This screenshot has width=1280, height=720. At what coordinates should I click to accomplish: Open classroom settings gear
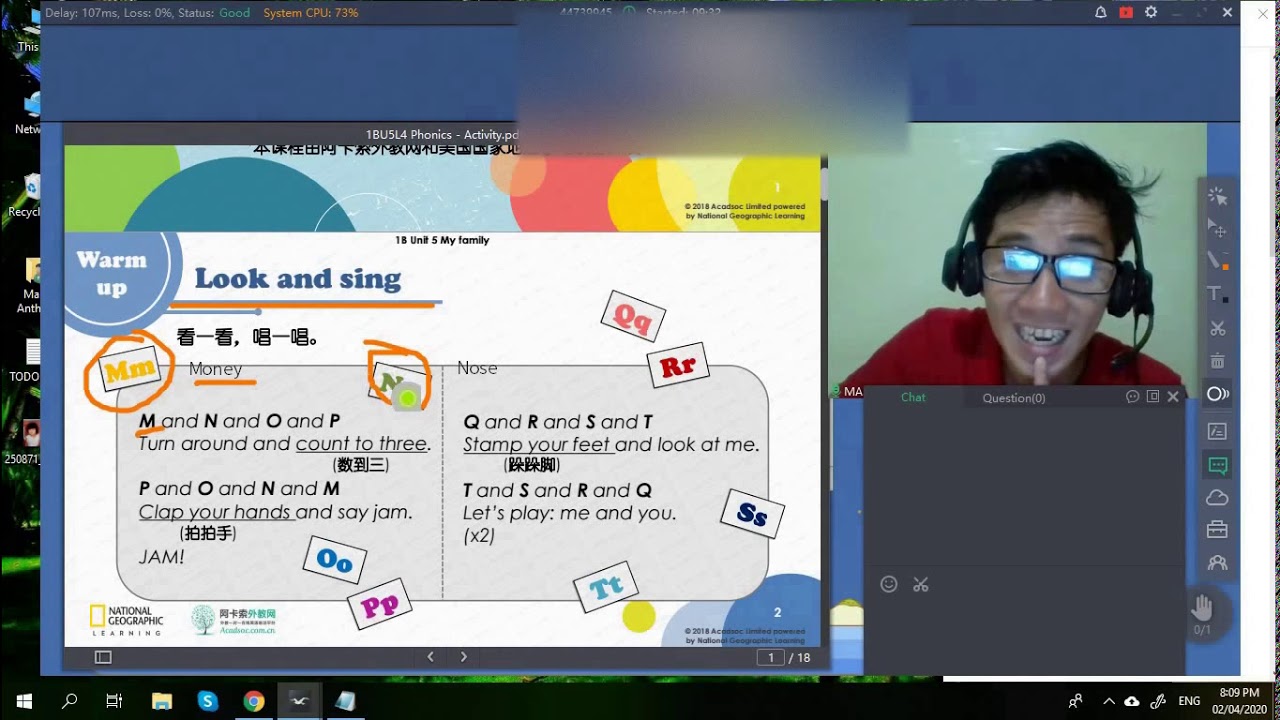(x=1151, y=13)
